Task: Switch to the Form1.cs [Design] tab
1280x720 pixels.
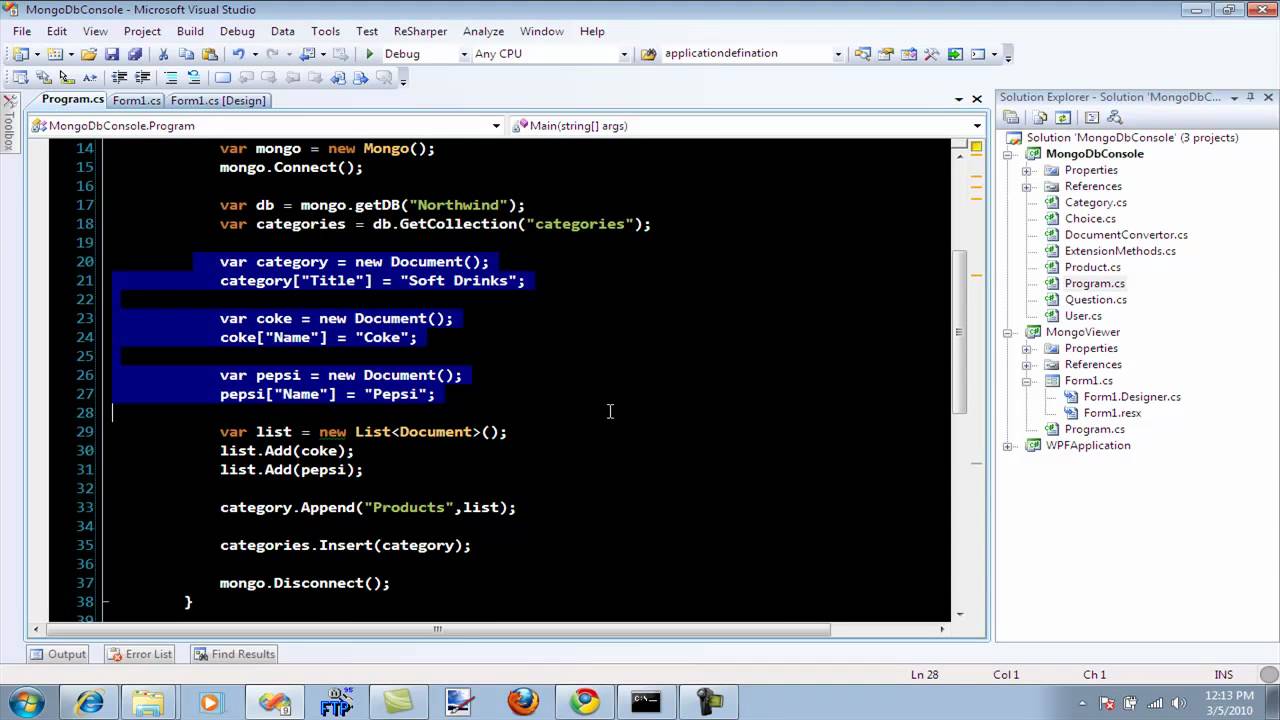Action: [x=218, y=100]
